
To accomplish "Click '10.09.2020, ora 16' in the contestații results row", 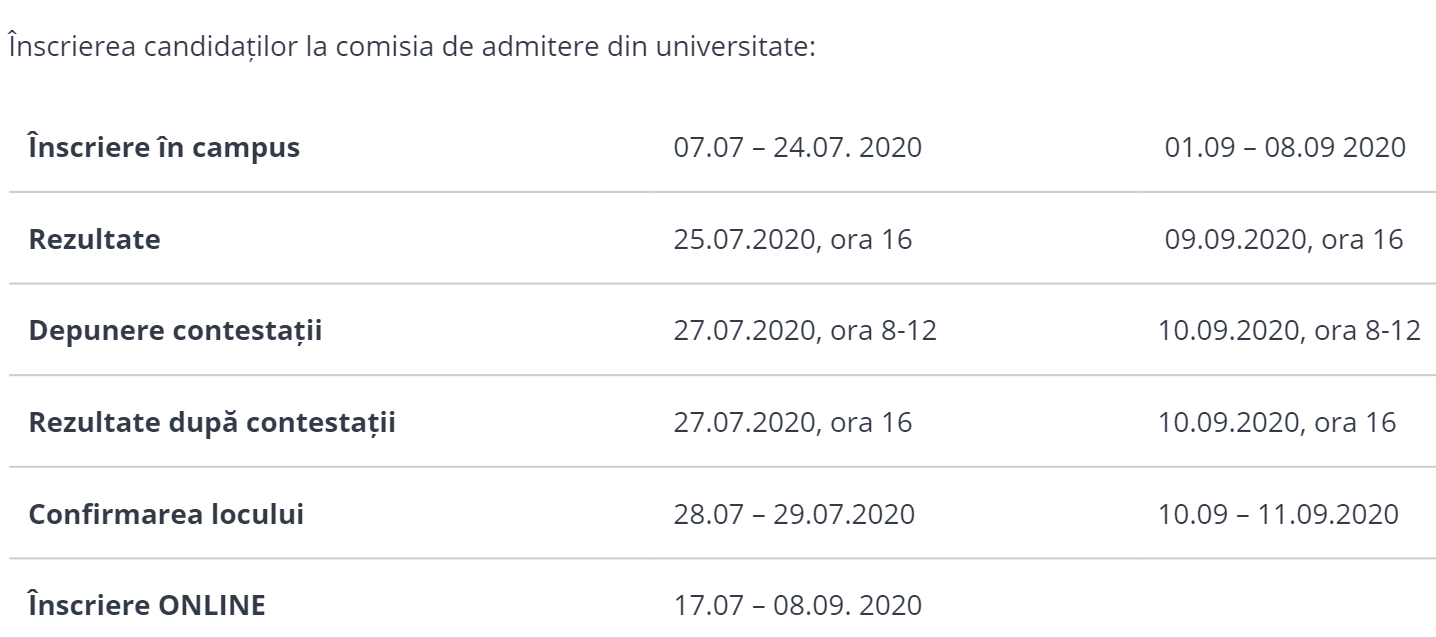I will [x=1277, y=423].
